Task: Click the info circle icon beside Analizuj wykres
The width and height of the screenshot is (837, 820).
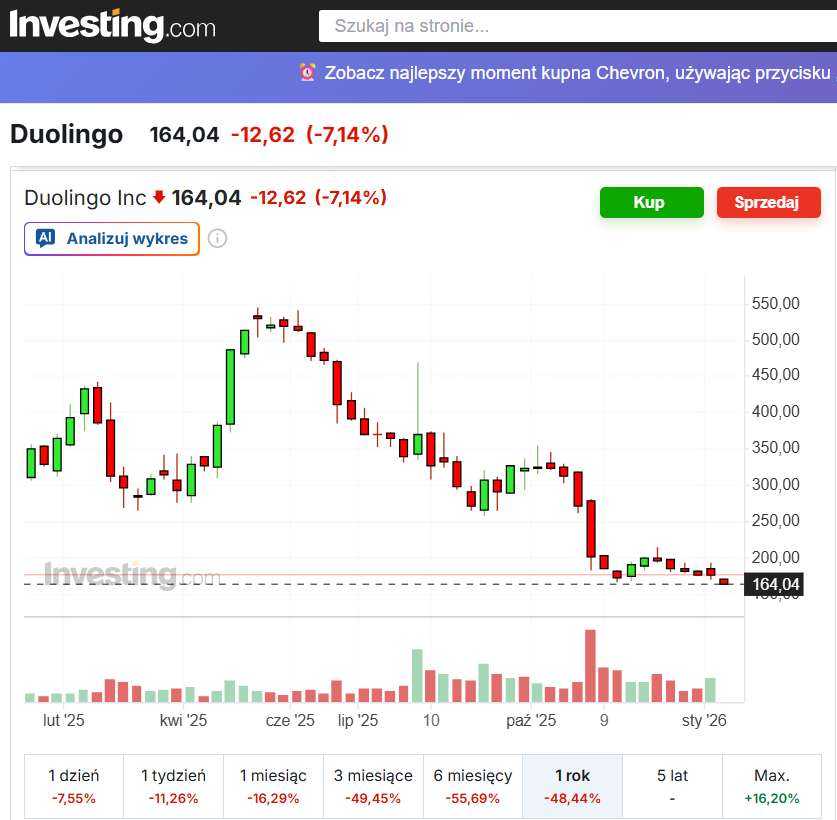Action: [x=217, y=238]
